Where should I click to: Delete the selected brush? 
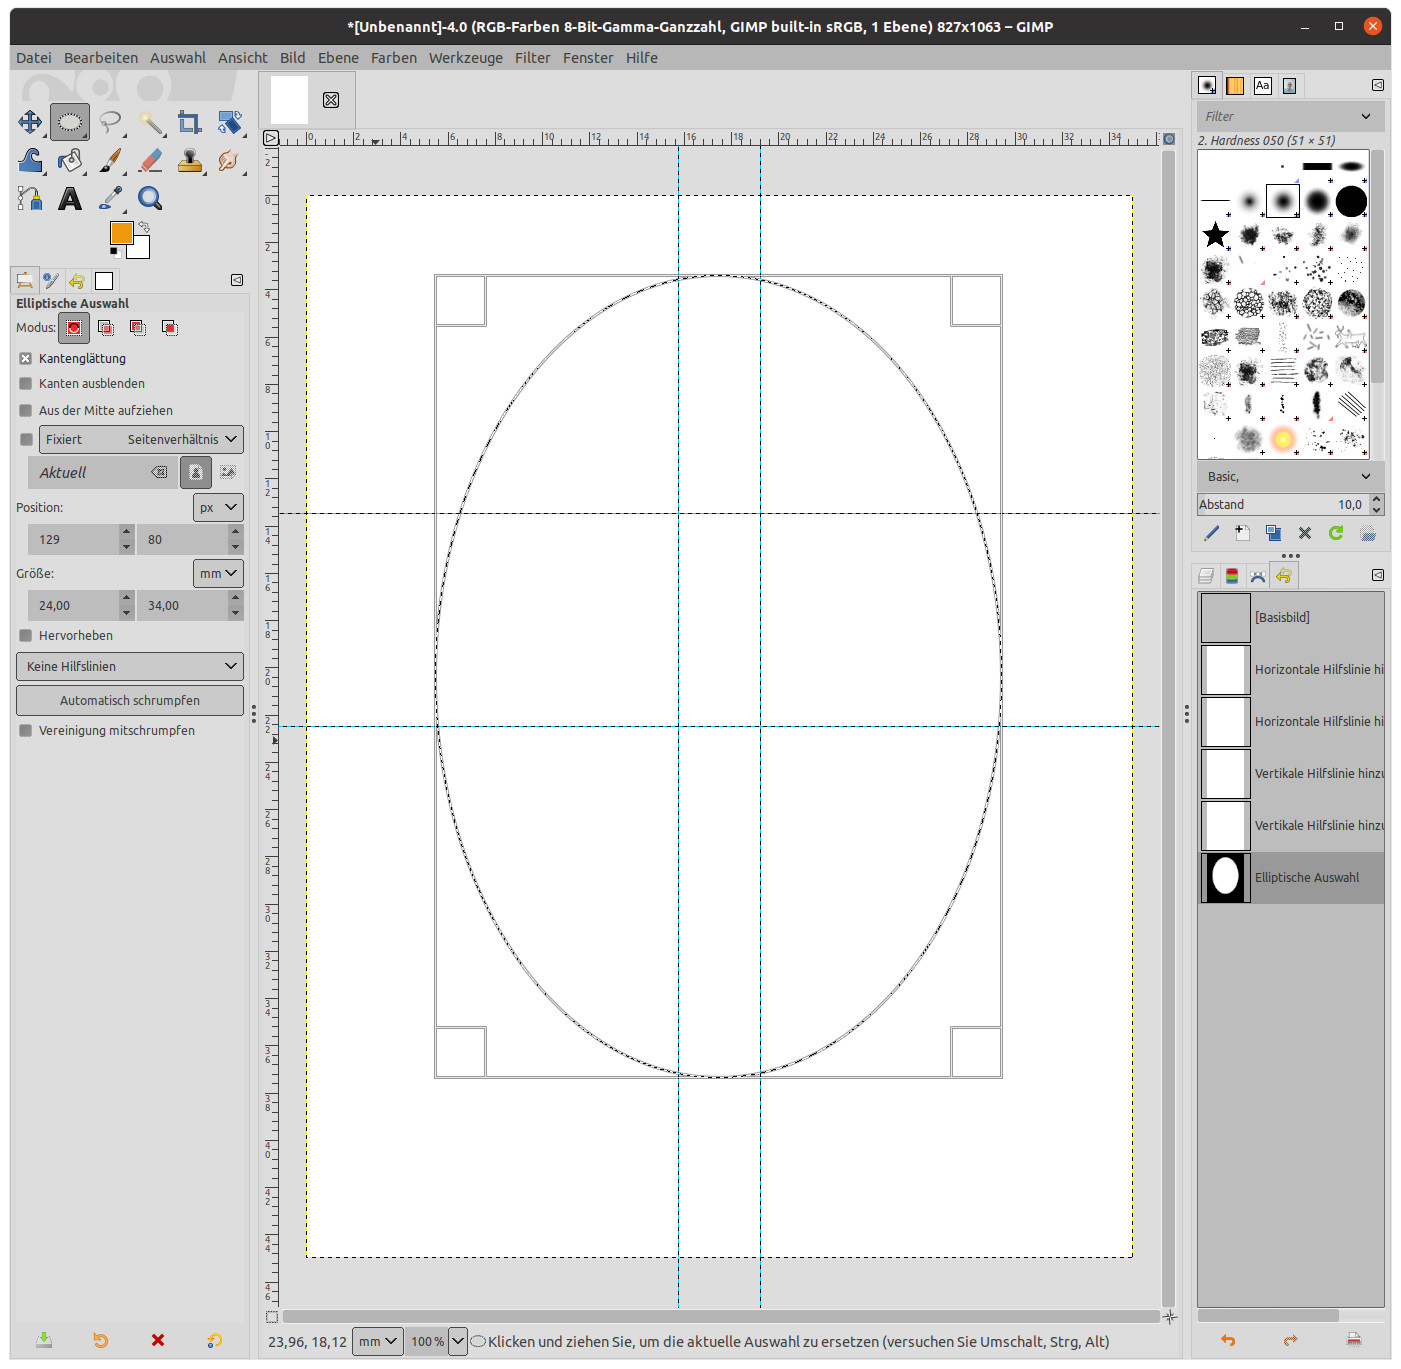1304,533
